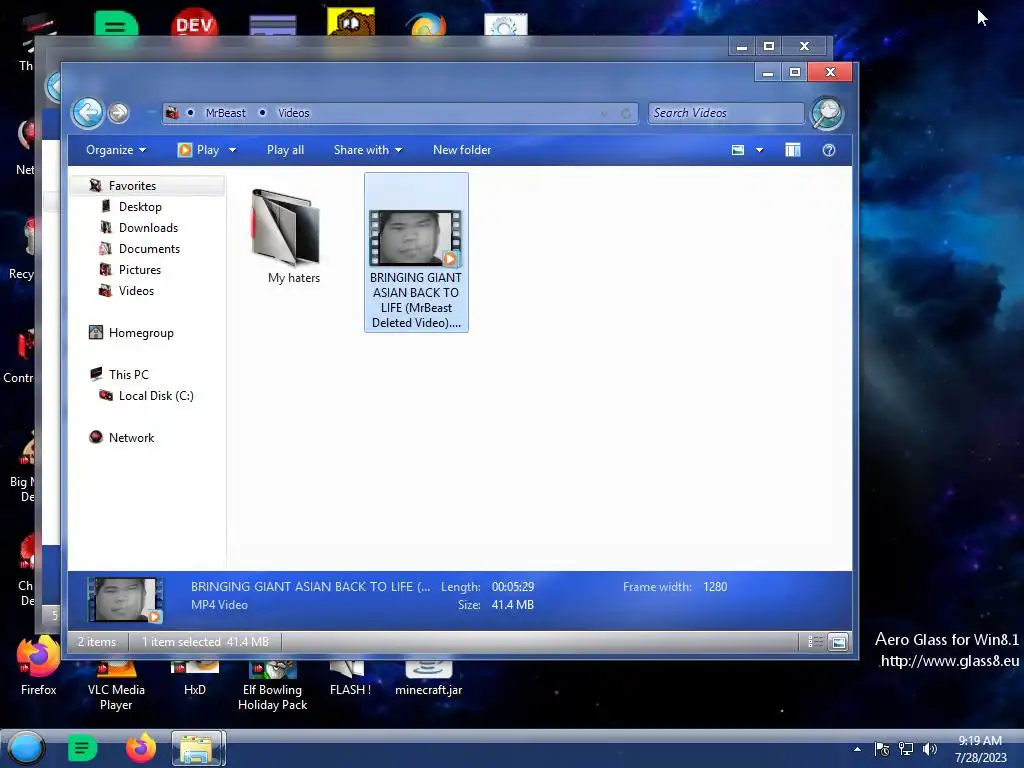Screen dimensions: 1024x768
Task: Select the BRINGING GIANT ASIAN video file
Action: pos(416,253)
